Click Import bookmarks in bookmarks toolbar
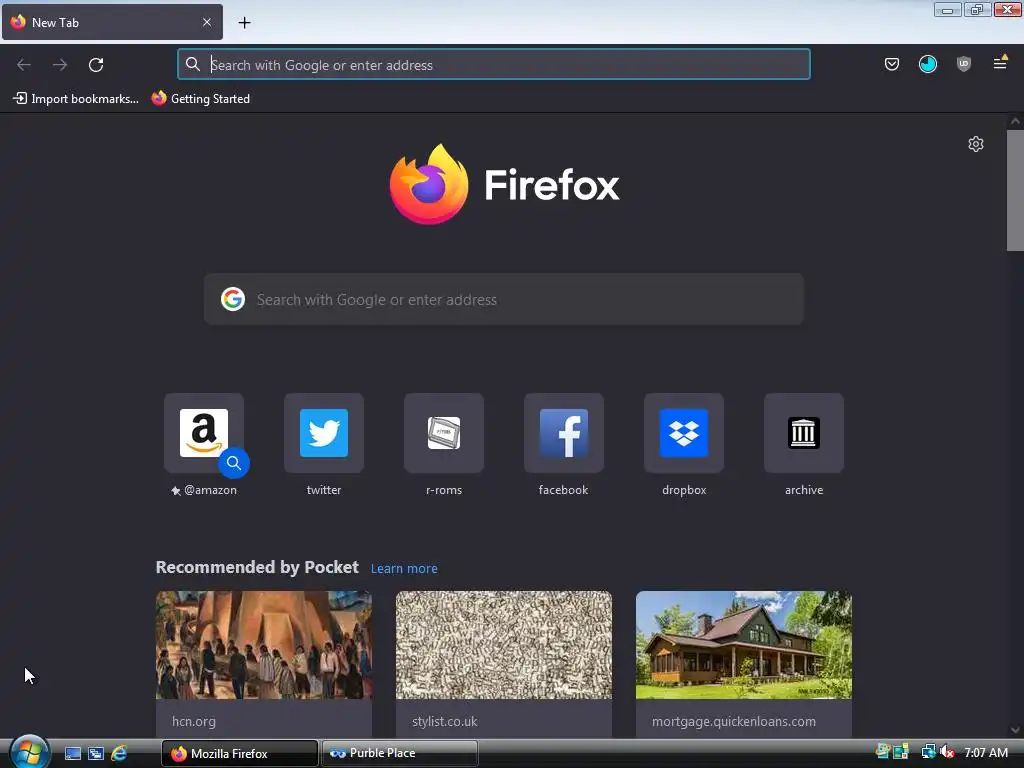 pyautogui.click(x=76, y=99)
